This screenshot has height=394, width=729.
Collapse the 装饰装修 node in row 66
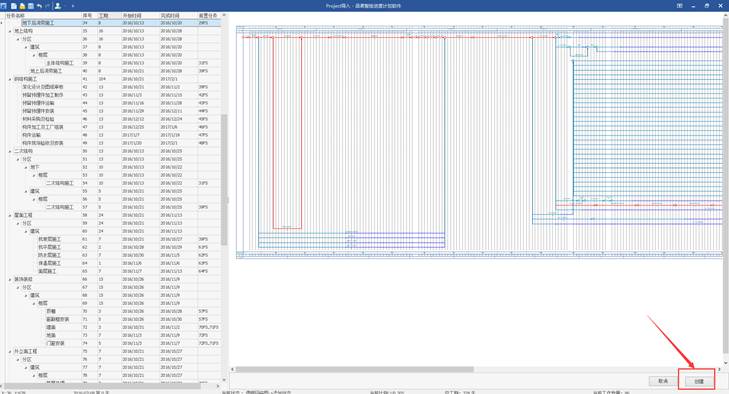pyautogui.click(x=10, y=280)
